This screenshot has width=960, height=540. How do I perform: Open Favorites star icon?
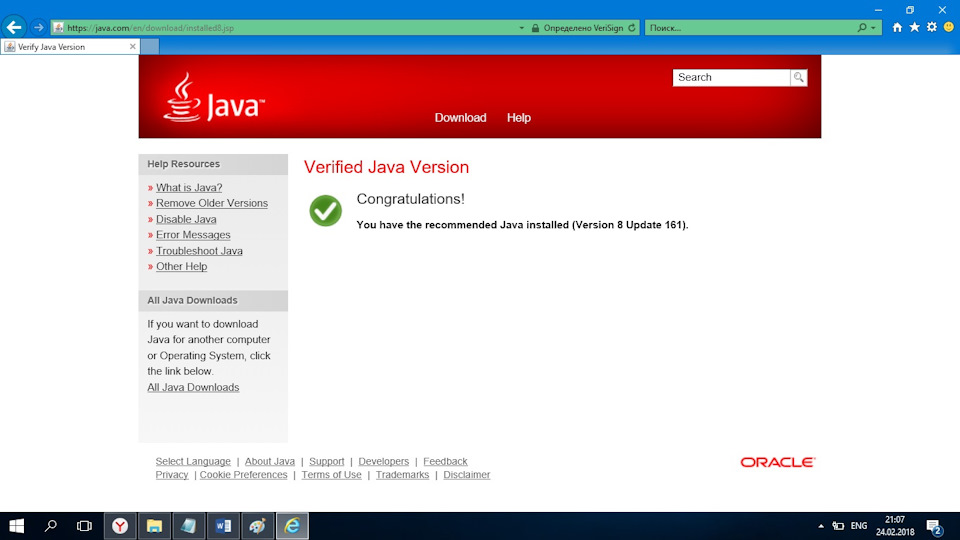coord(914,28)
